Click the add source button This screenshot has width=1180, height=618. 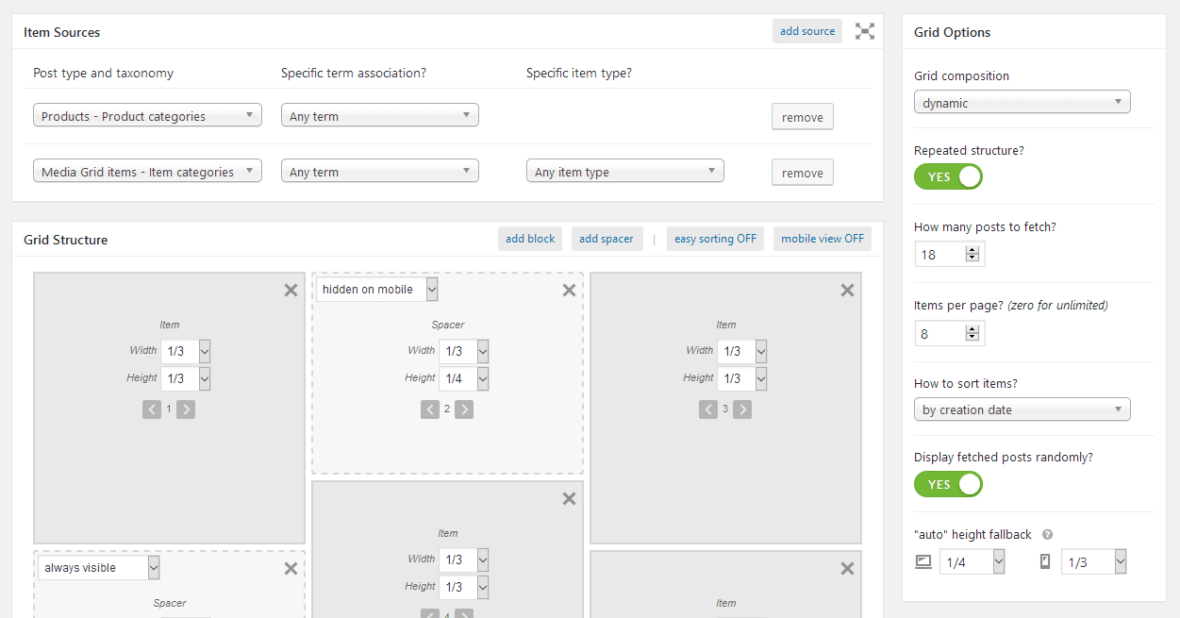tap(807, 31)
